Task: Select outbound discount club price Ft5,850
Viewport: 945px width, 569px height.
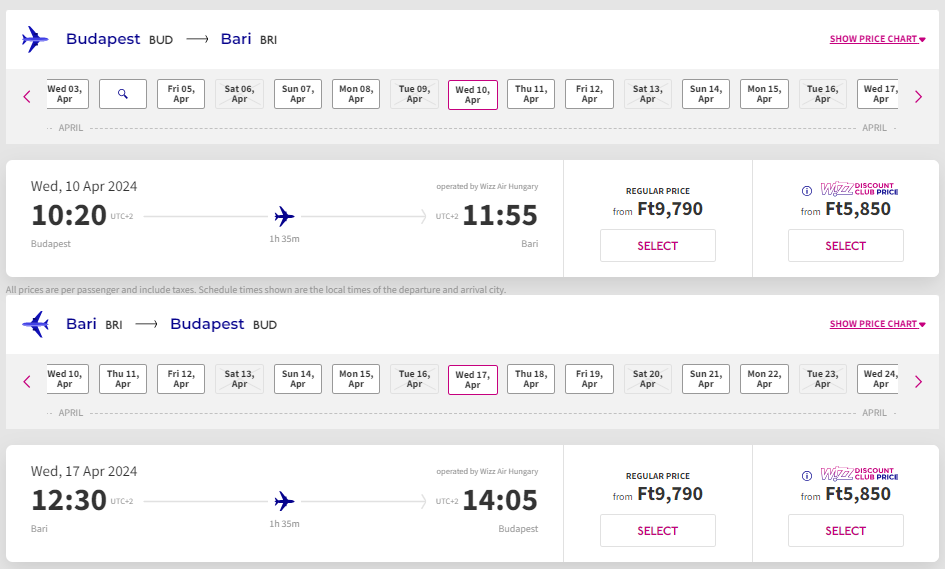Action: [x=846, y=245]
